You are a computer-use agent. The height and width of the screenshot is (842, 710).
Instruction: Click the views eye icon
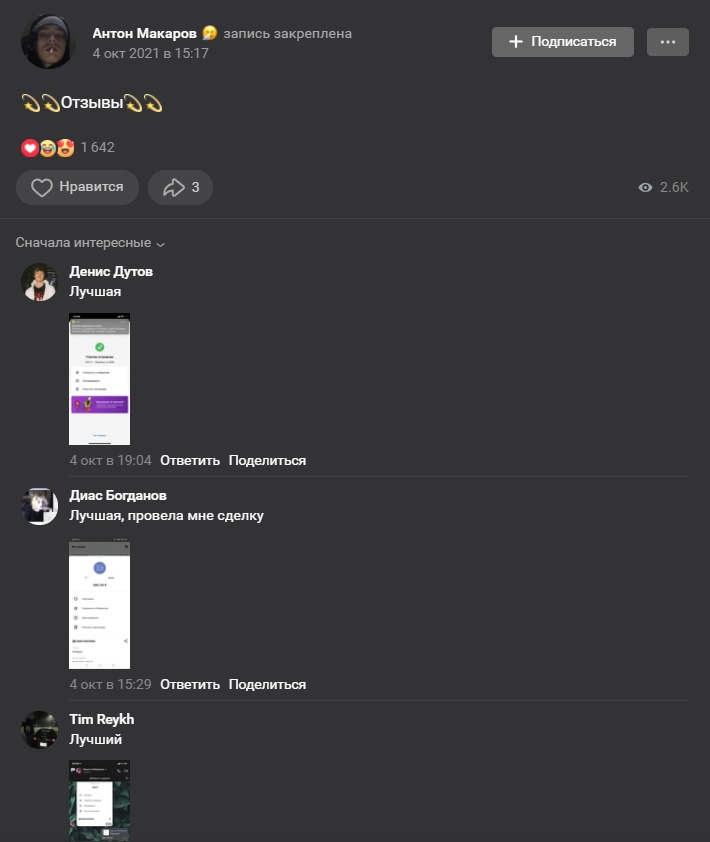coord(645,187)
